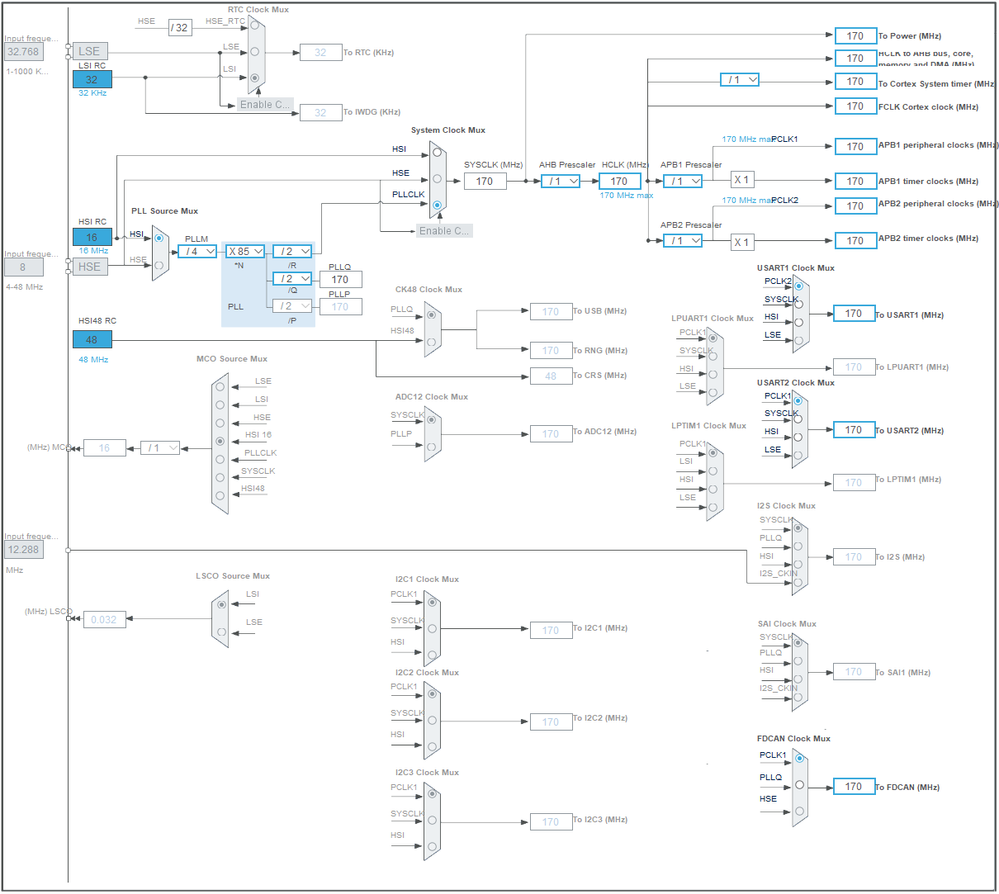Select HSI48 in CK48 Clock Mux
This screenshot has height=894, width=999.
[x=431, y=342]
